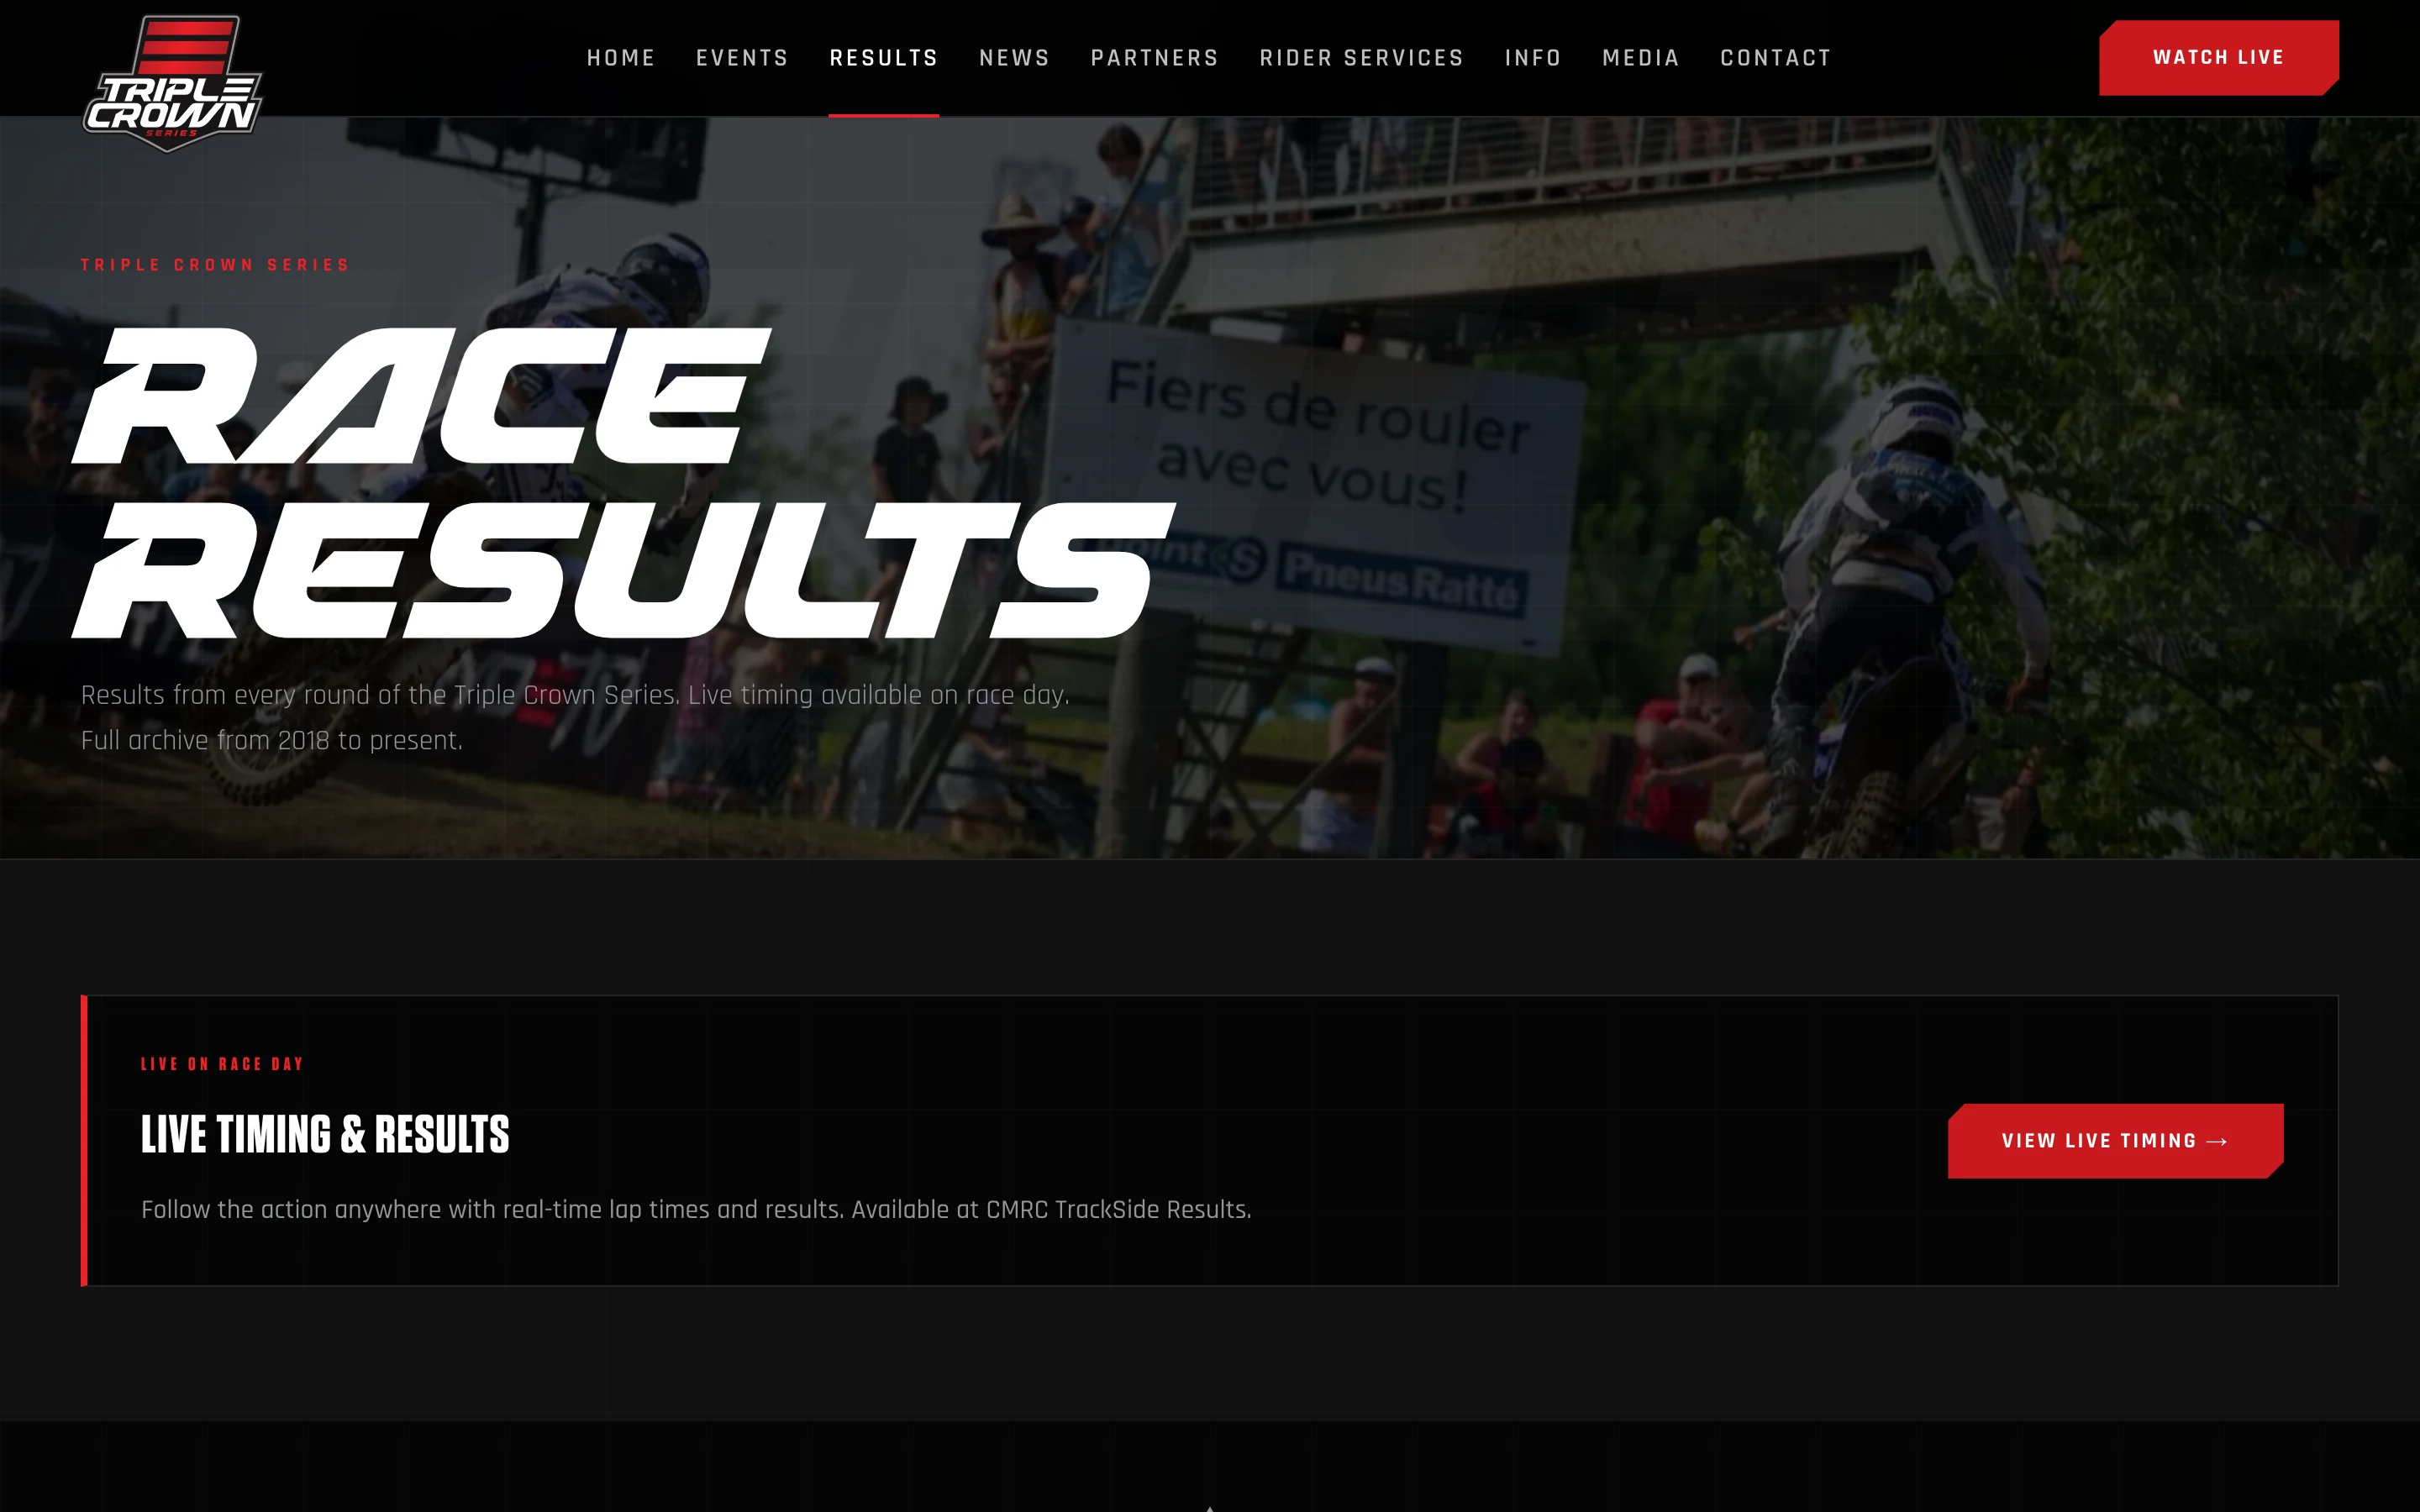Click the Live On Race Day label

click(x=222, y=1064)
